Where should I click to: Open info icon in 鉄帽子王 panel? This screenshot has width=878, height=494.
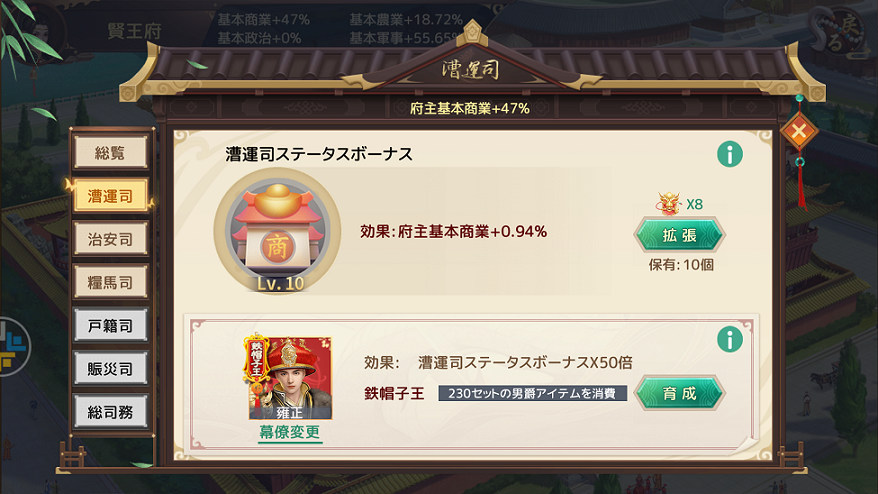click(730, 339)
